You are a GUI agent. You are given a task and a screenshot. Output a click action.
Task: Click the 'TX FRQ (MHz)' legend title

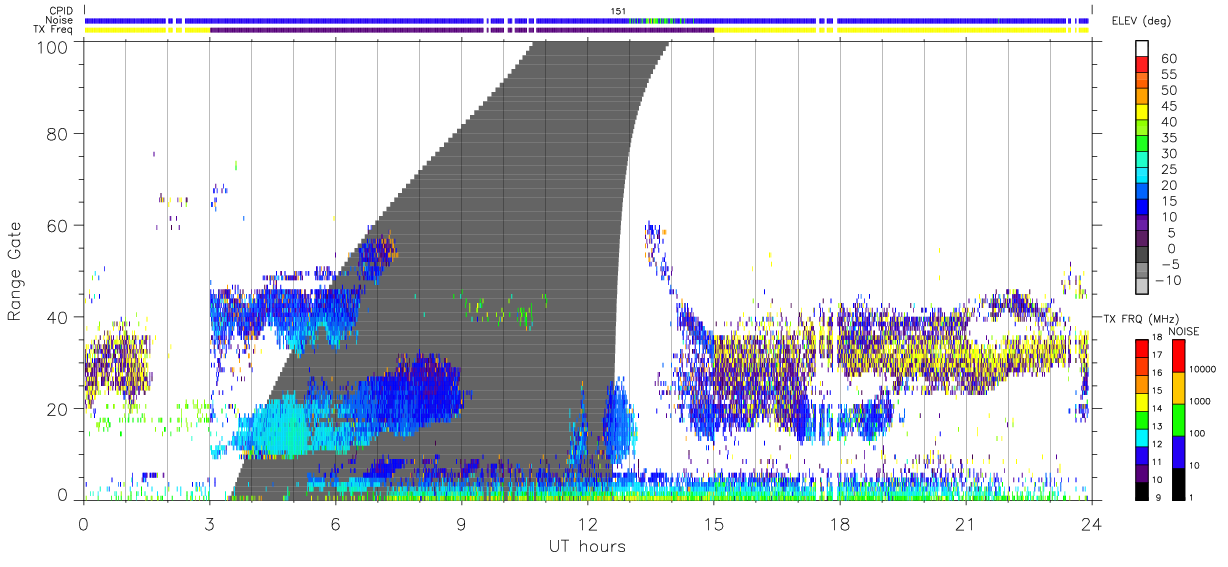[1139, 318]
